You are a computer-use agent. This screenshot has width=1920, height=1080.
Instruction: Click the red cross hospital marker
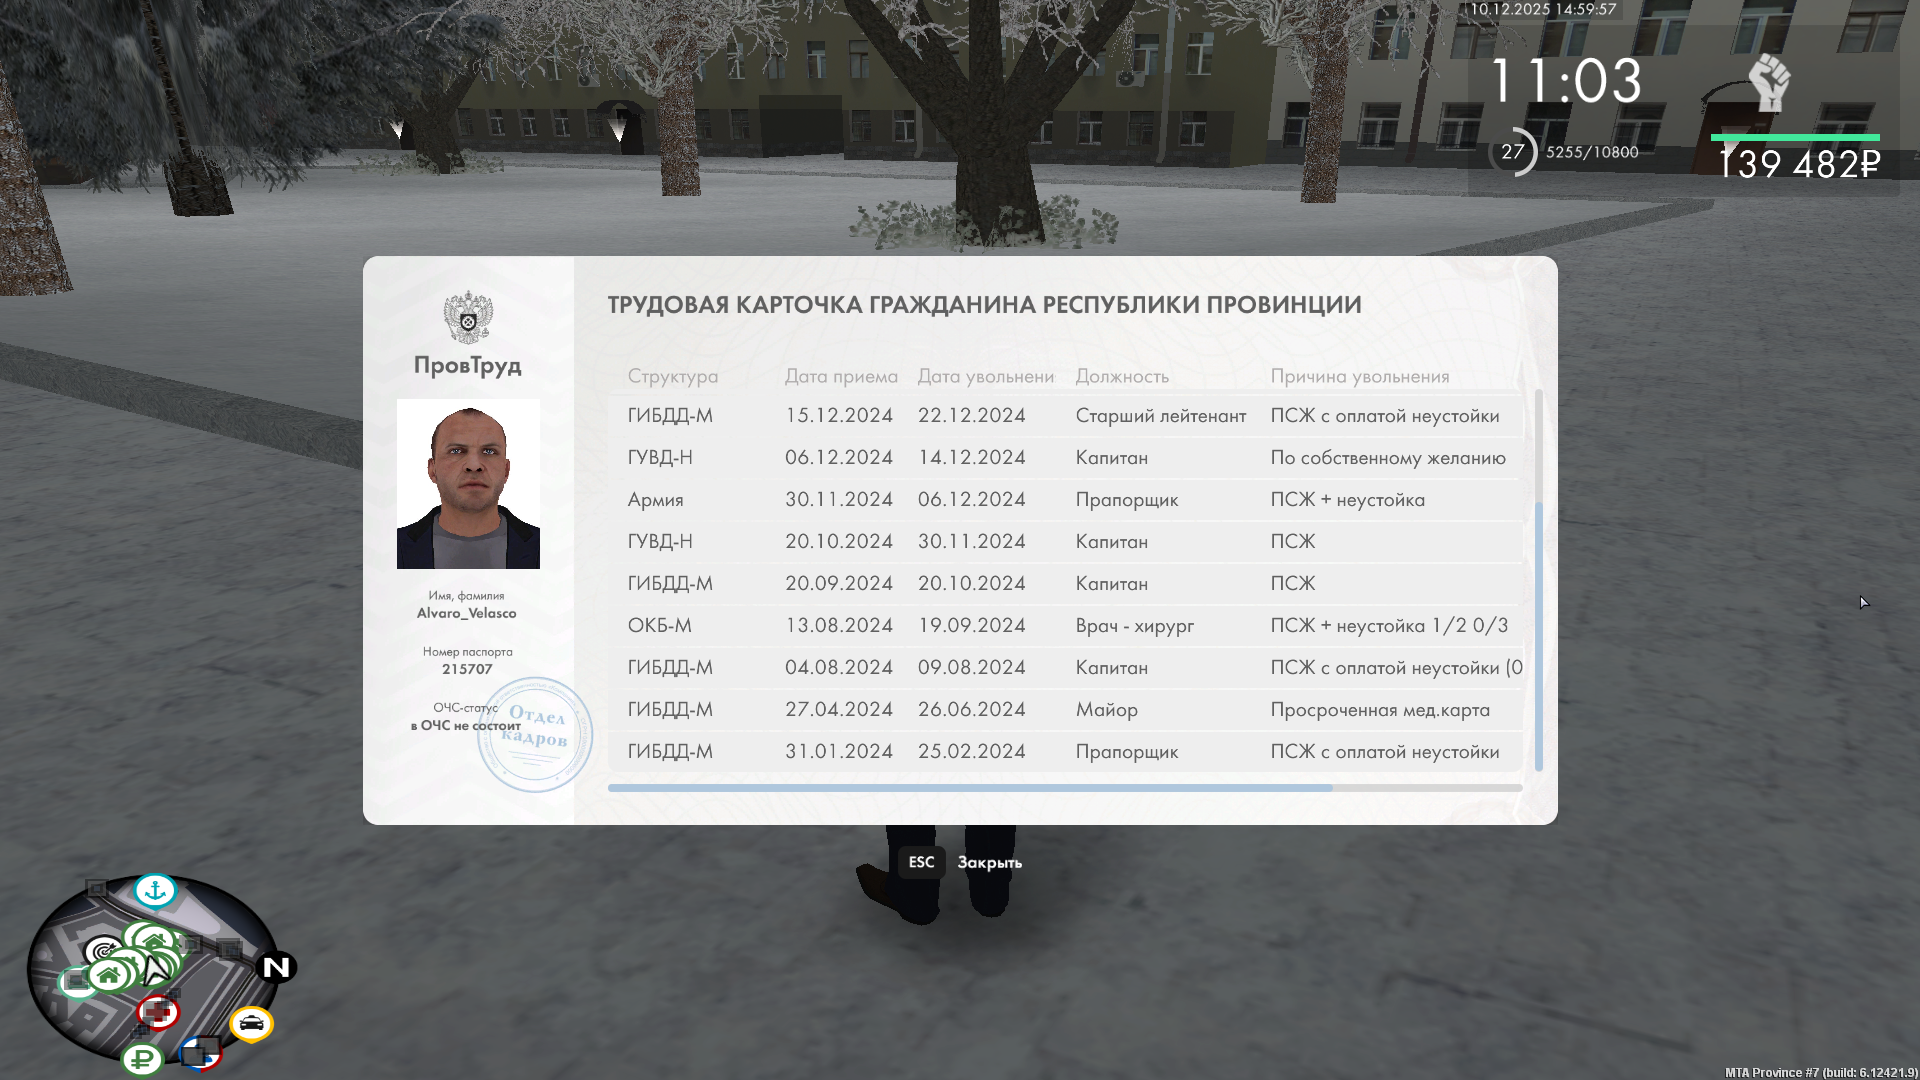click(158, 1013)
